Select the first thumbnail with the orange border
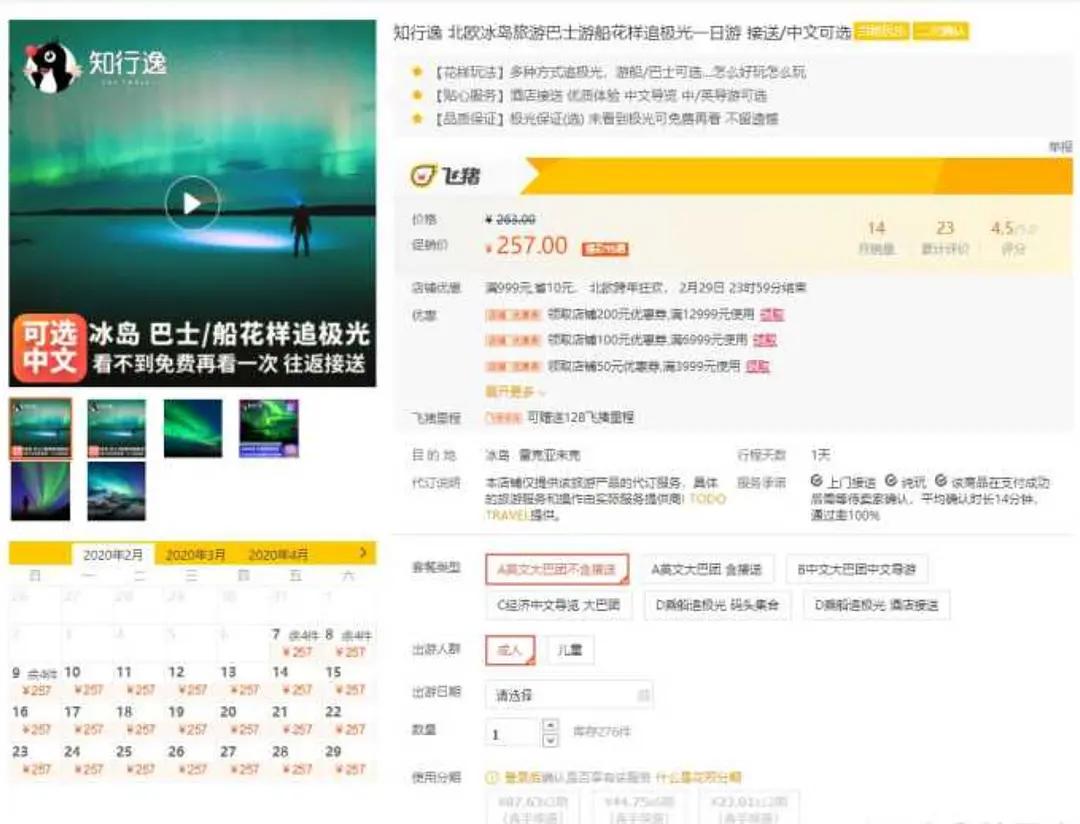The width and height of the screenshot is (1080, 824). click(x=41, y=428)
